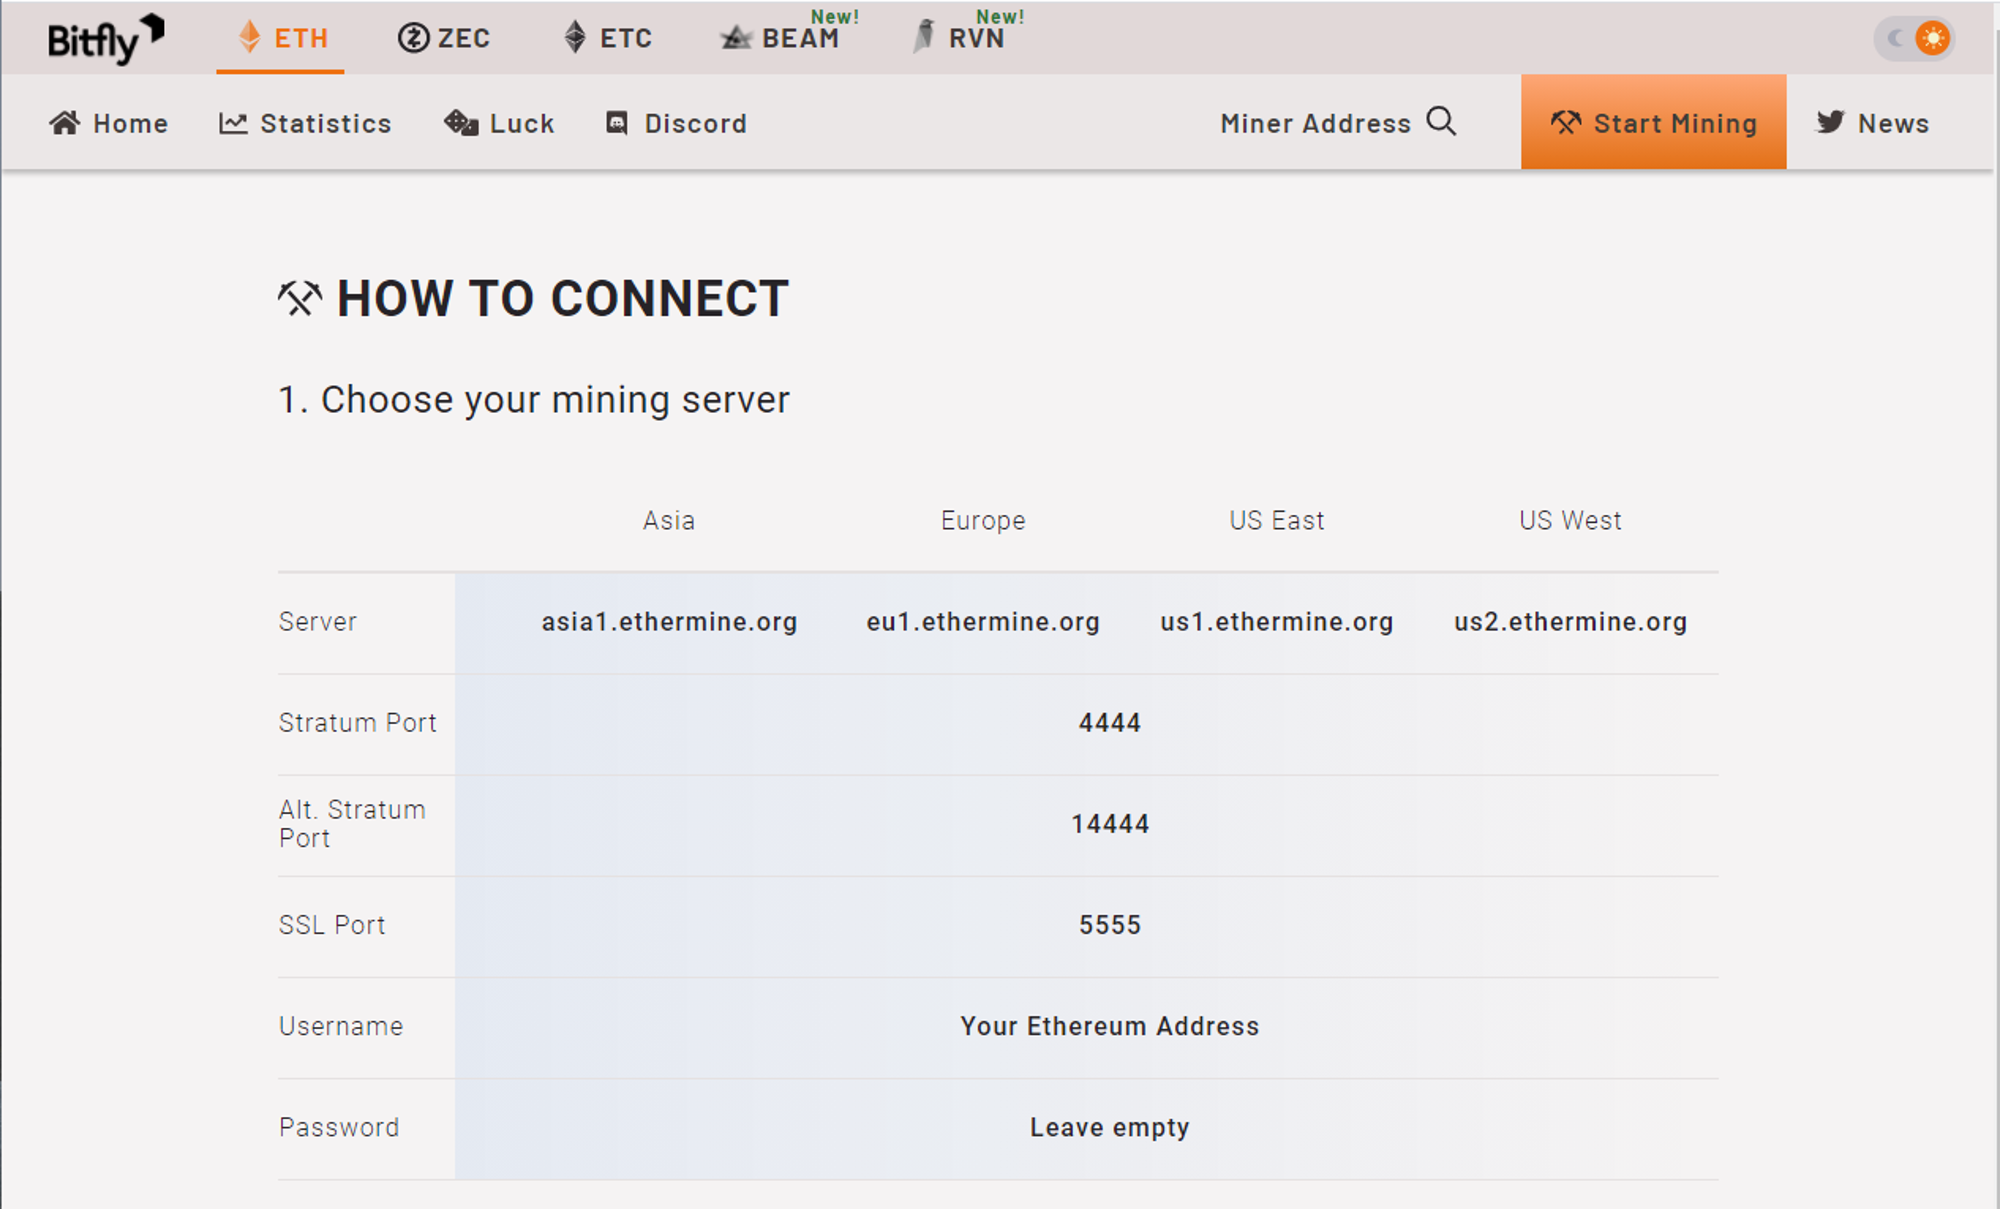Click the pickaxe icon beside HOW TO CONNECT
2000x1209 pixels.
click(300, 298)
